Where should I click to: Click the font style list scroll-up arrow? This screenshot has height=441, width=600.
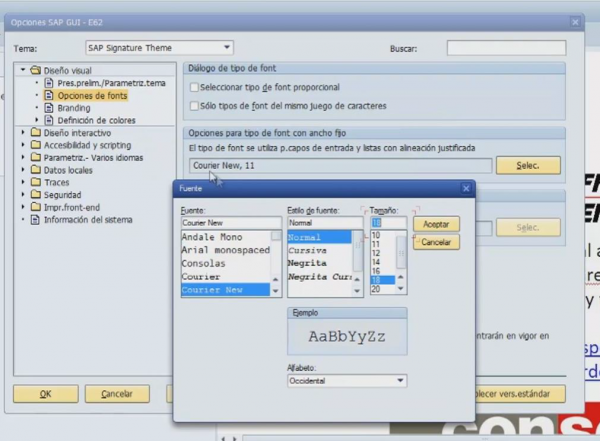(x=357, y=279)
